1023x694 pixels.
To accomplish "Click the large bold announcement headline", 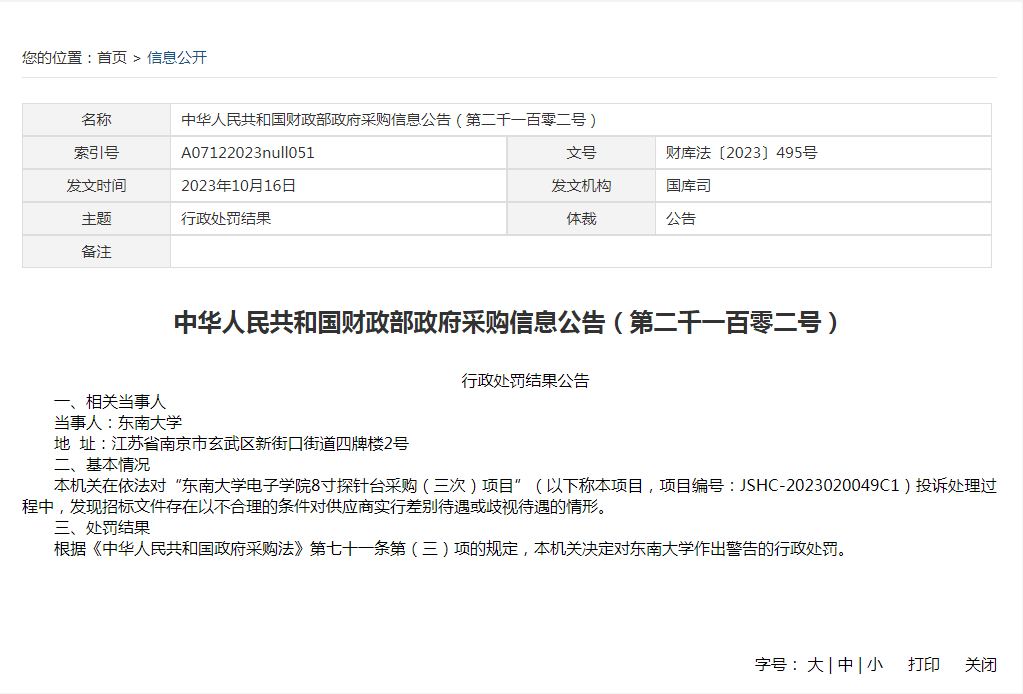I will pyautogui.click(x=507, y=322).
